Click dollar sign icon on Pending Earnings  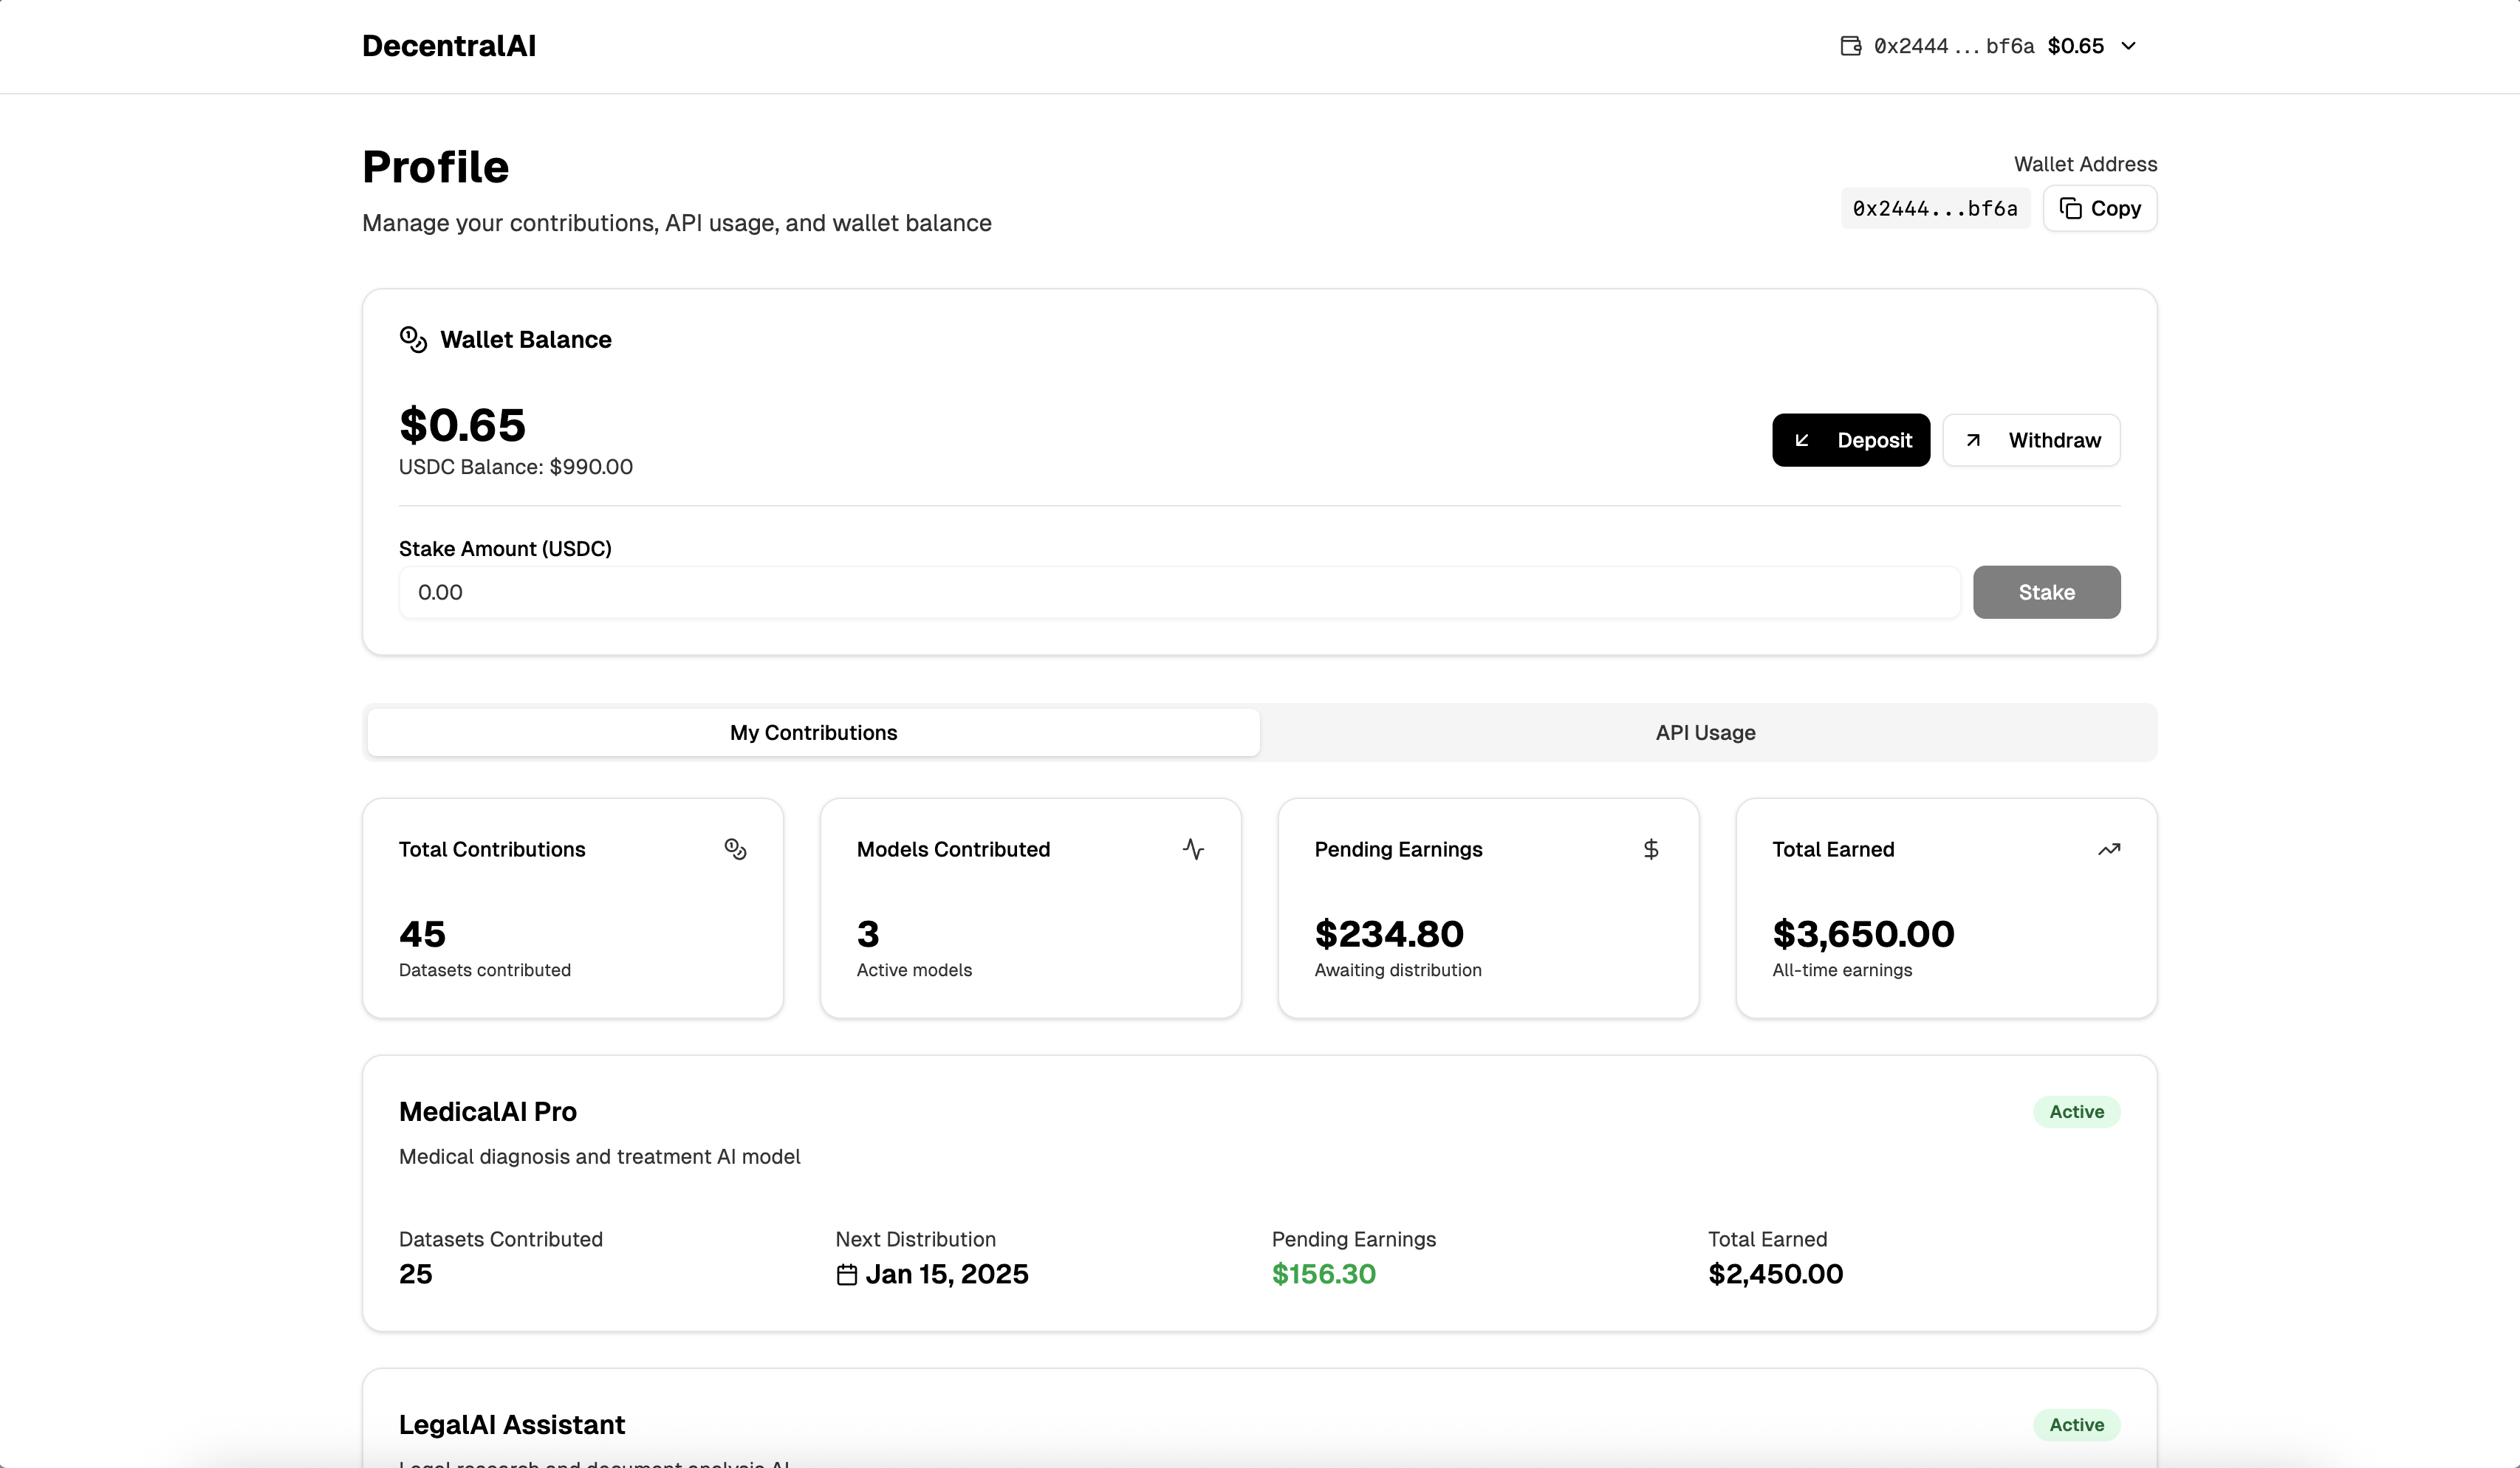(x=1651, y=849)
